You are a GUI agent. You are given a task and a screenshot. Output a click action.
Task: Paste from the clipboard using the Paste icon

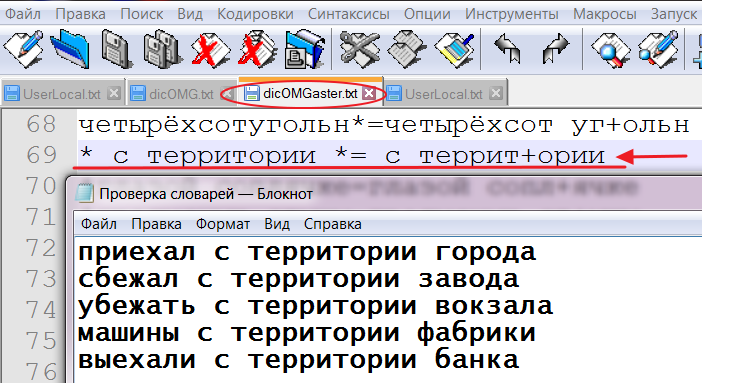coord(455,49)
